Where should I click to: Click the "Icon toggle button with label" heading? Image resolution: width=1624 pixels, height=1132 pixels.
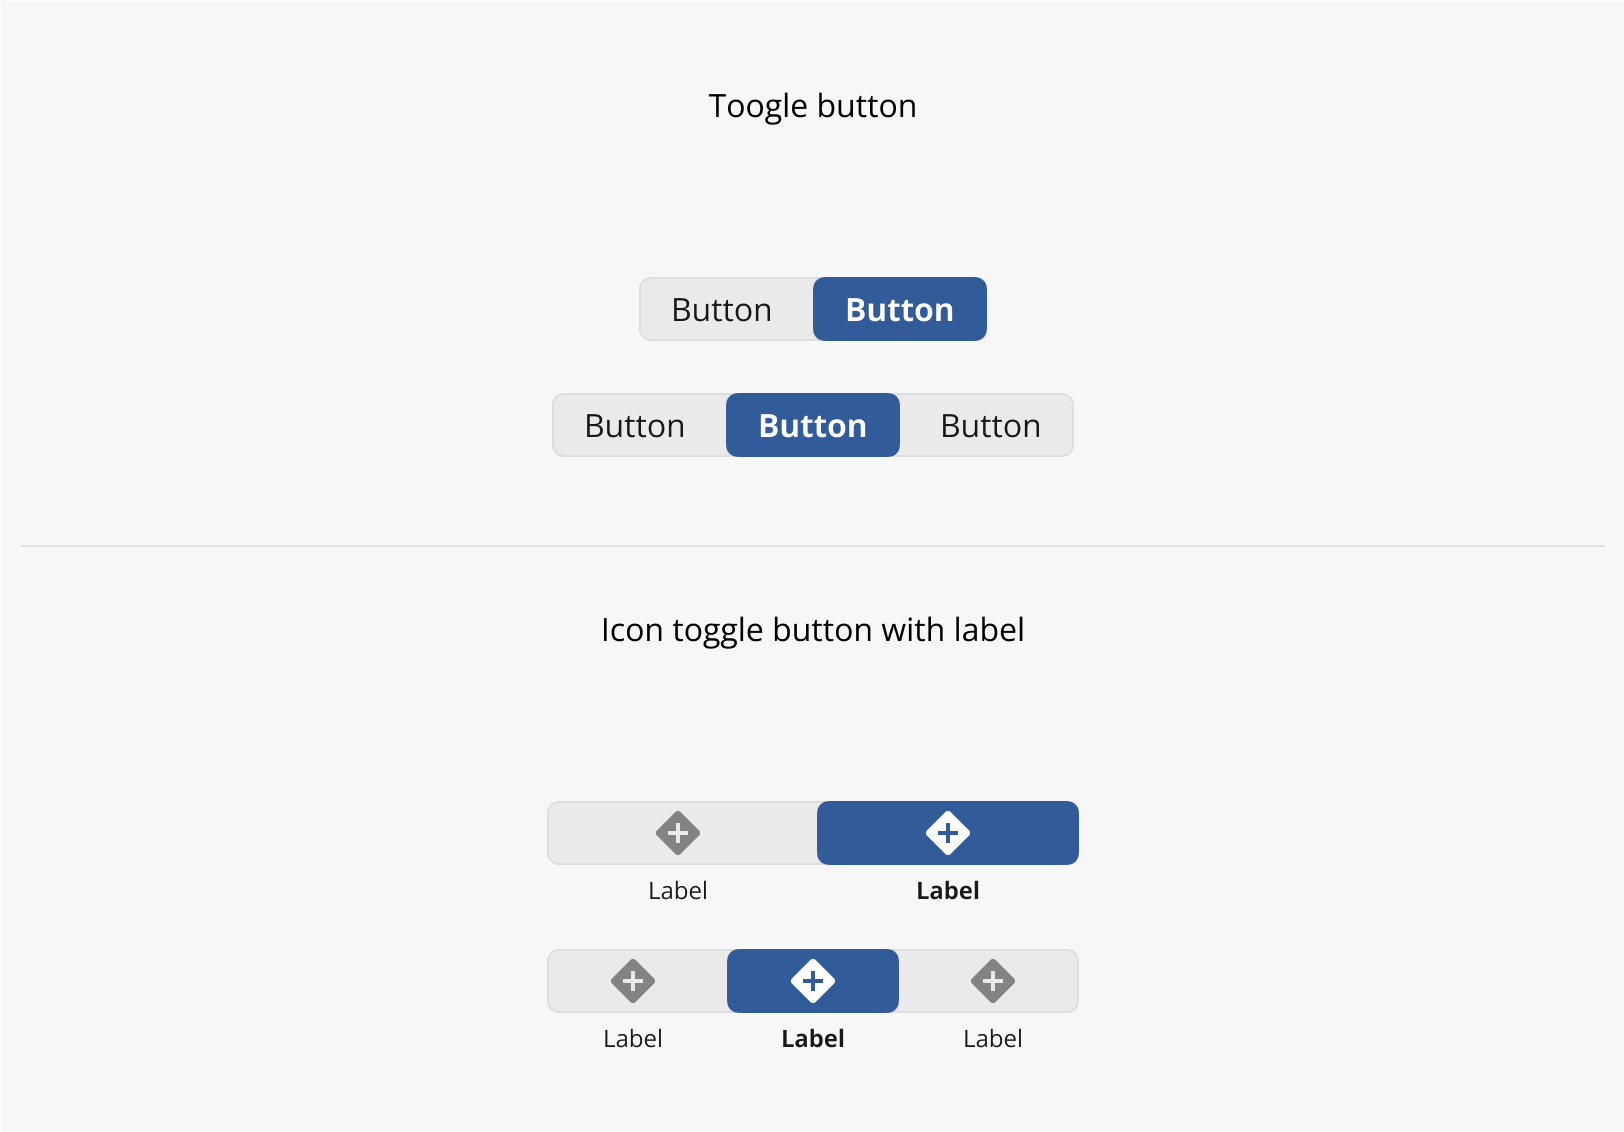813,630
